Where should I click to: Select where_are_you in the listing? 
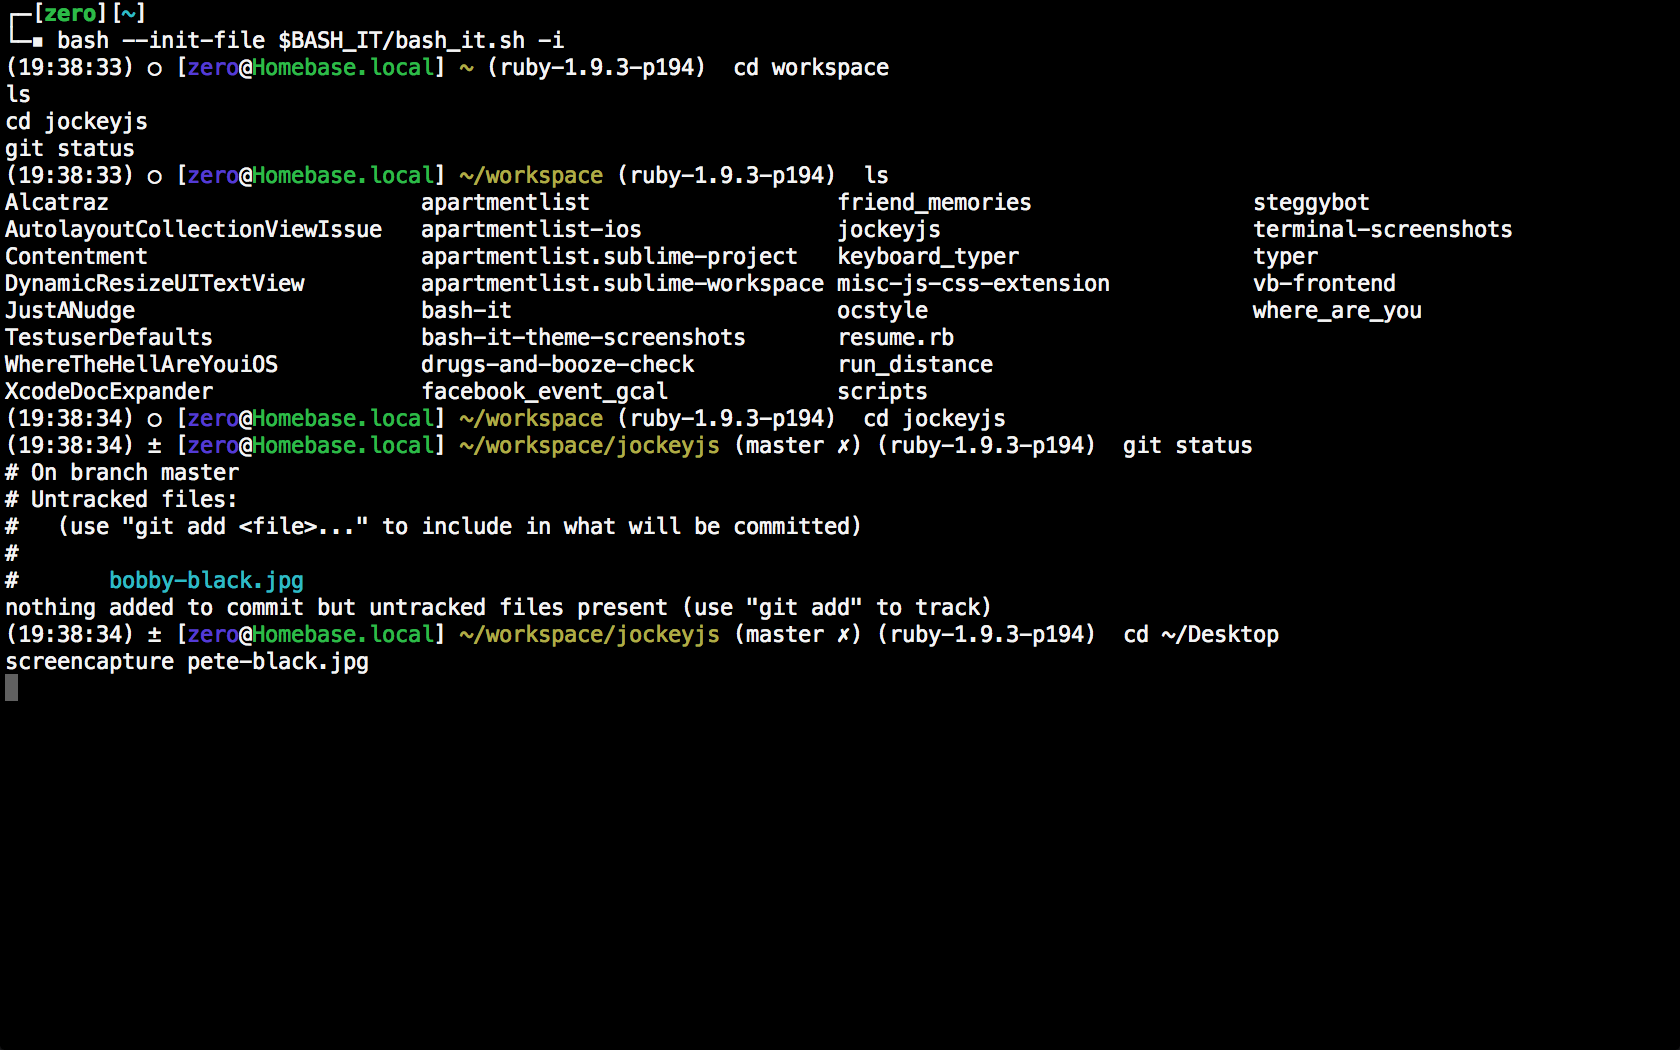[x=1337, y=310]
